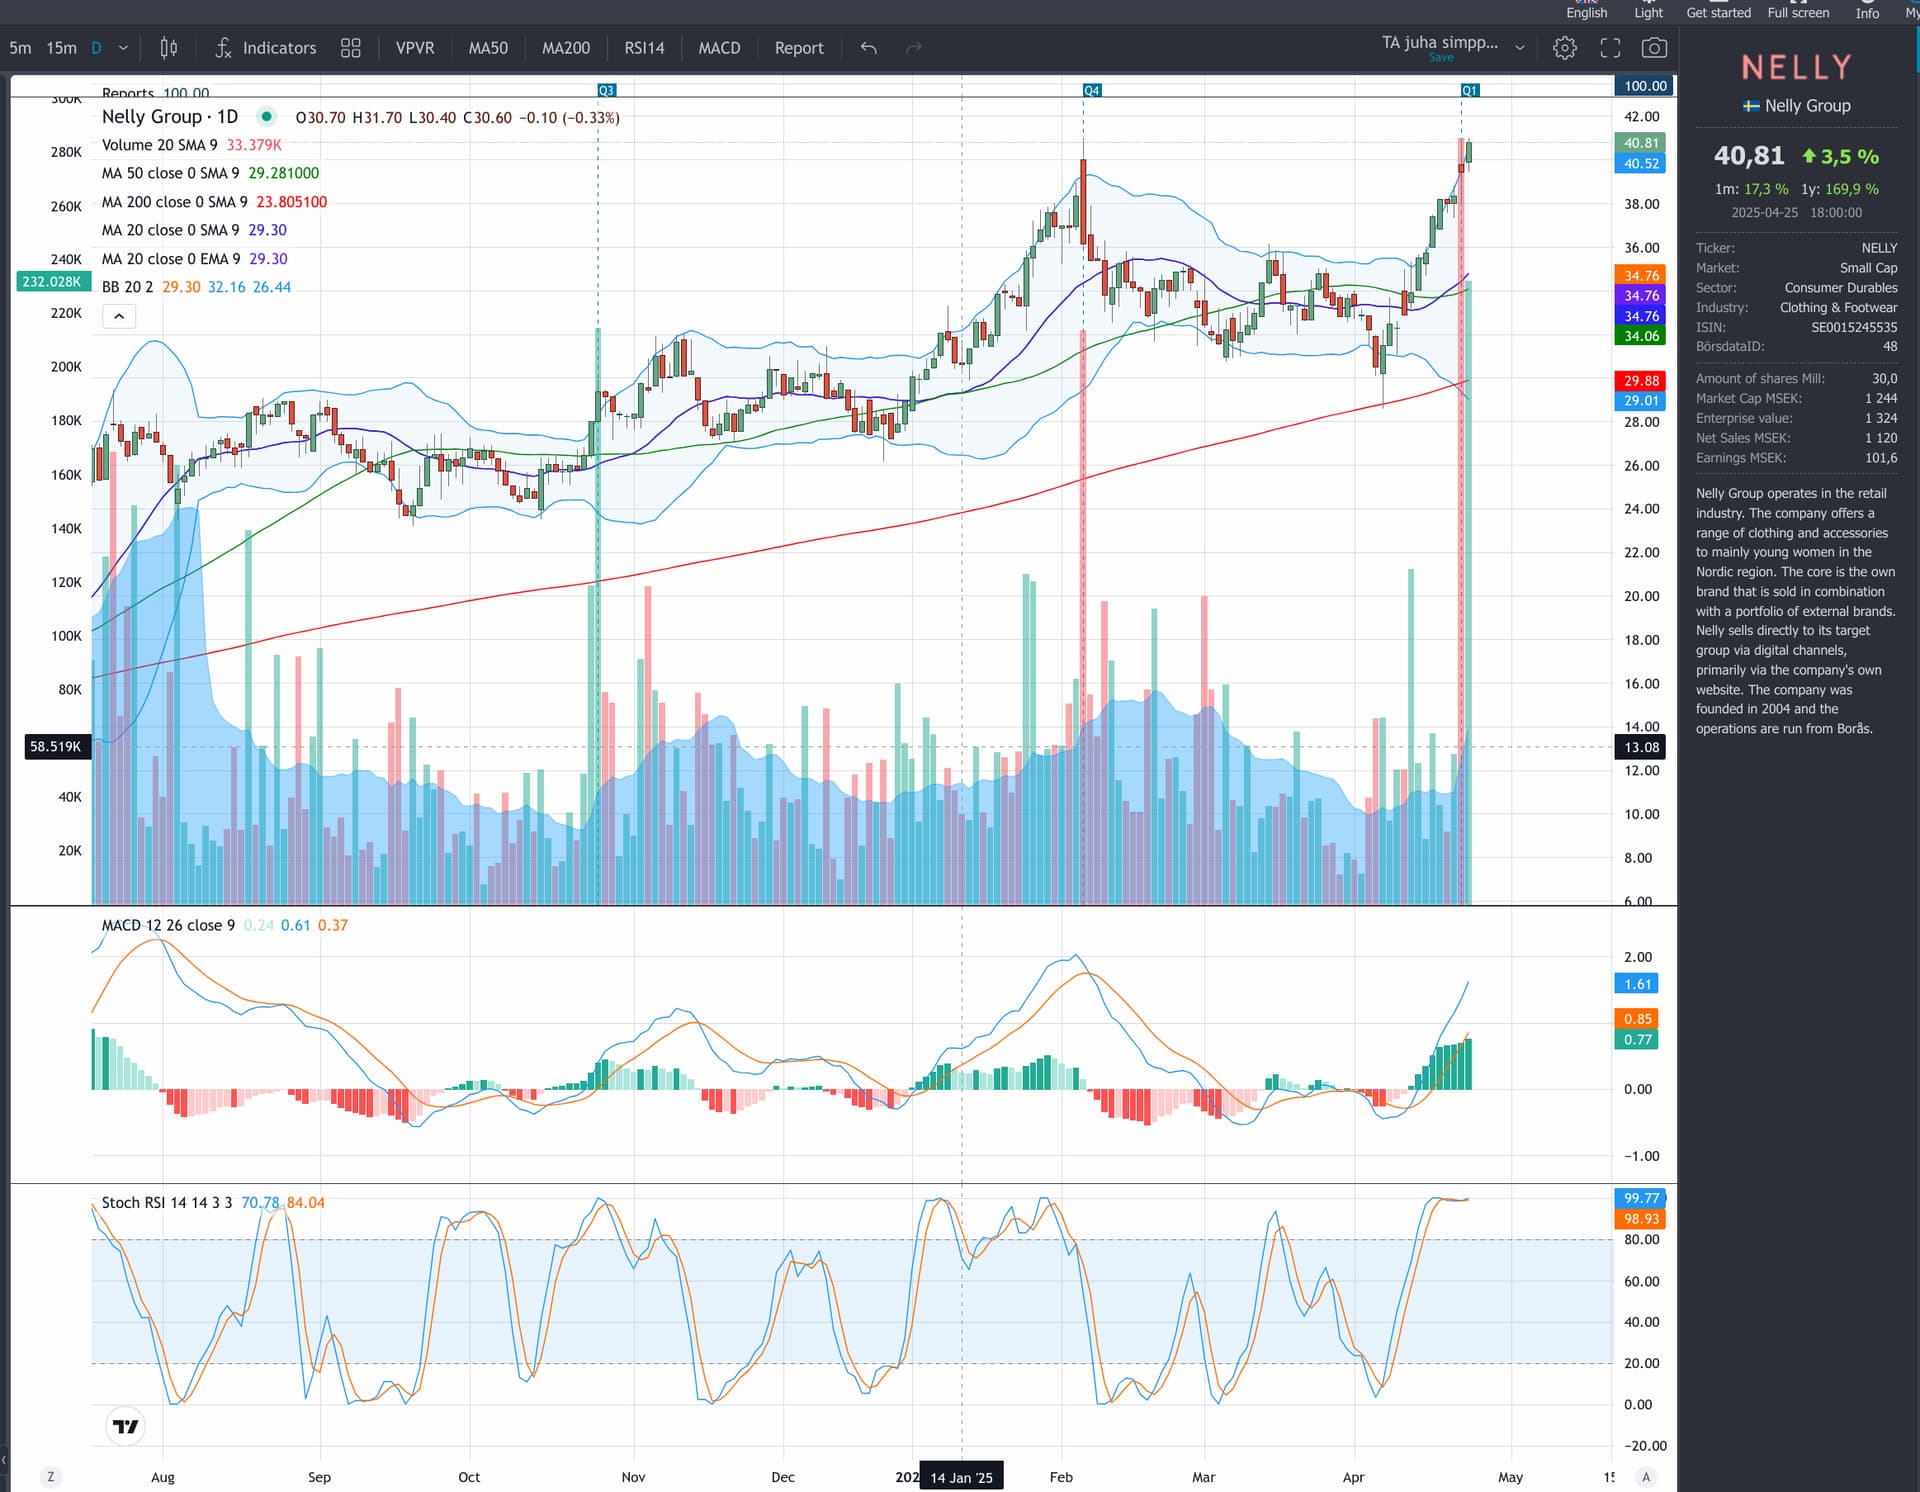Open the indicator templates grid icon

coord(350,48)
